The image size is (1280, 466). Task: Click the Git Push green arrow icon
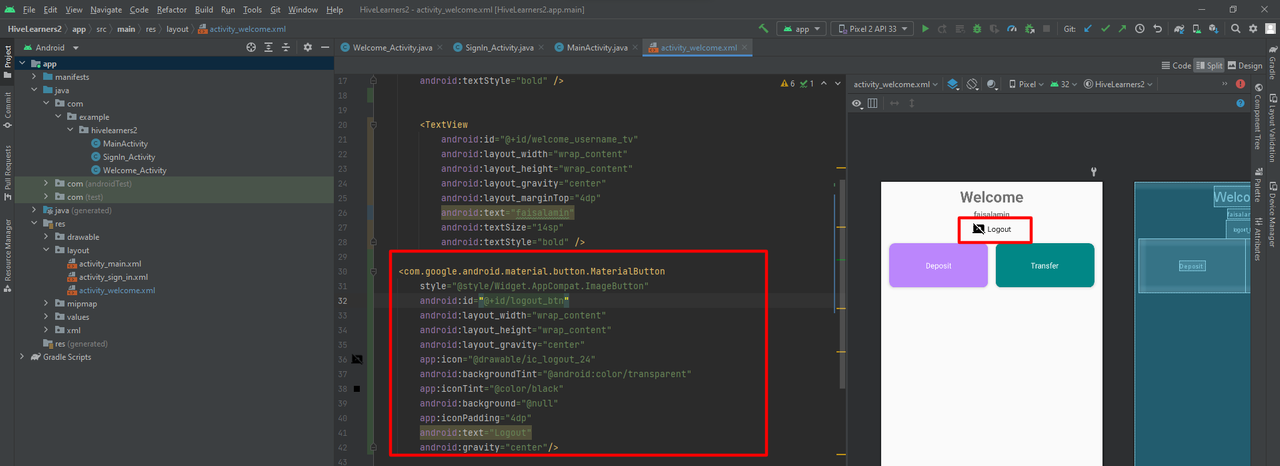coord(1122,29)
